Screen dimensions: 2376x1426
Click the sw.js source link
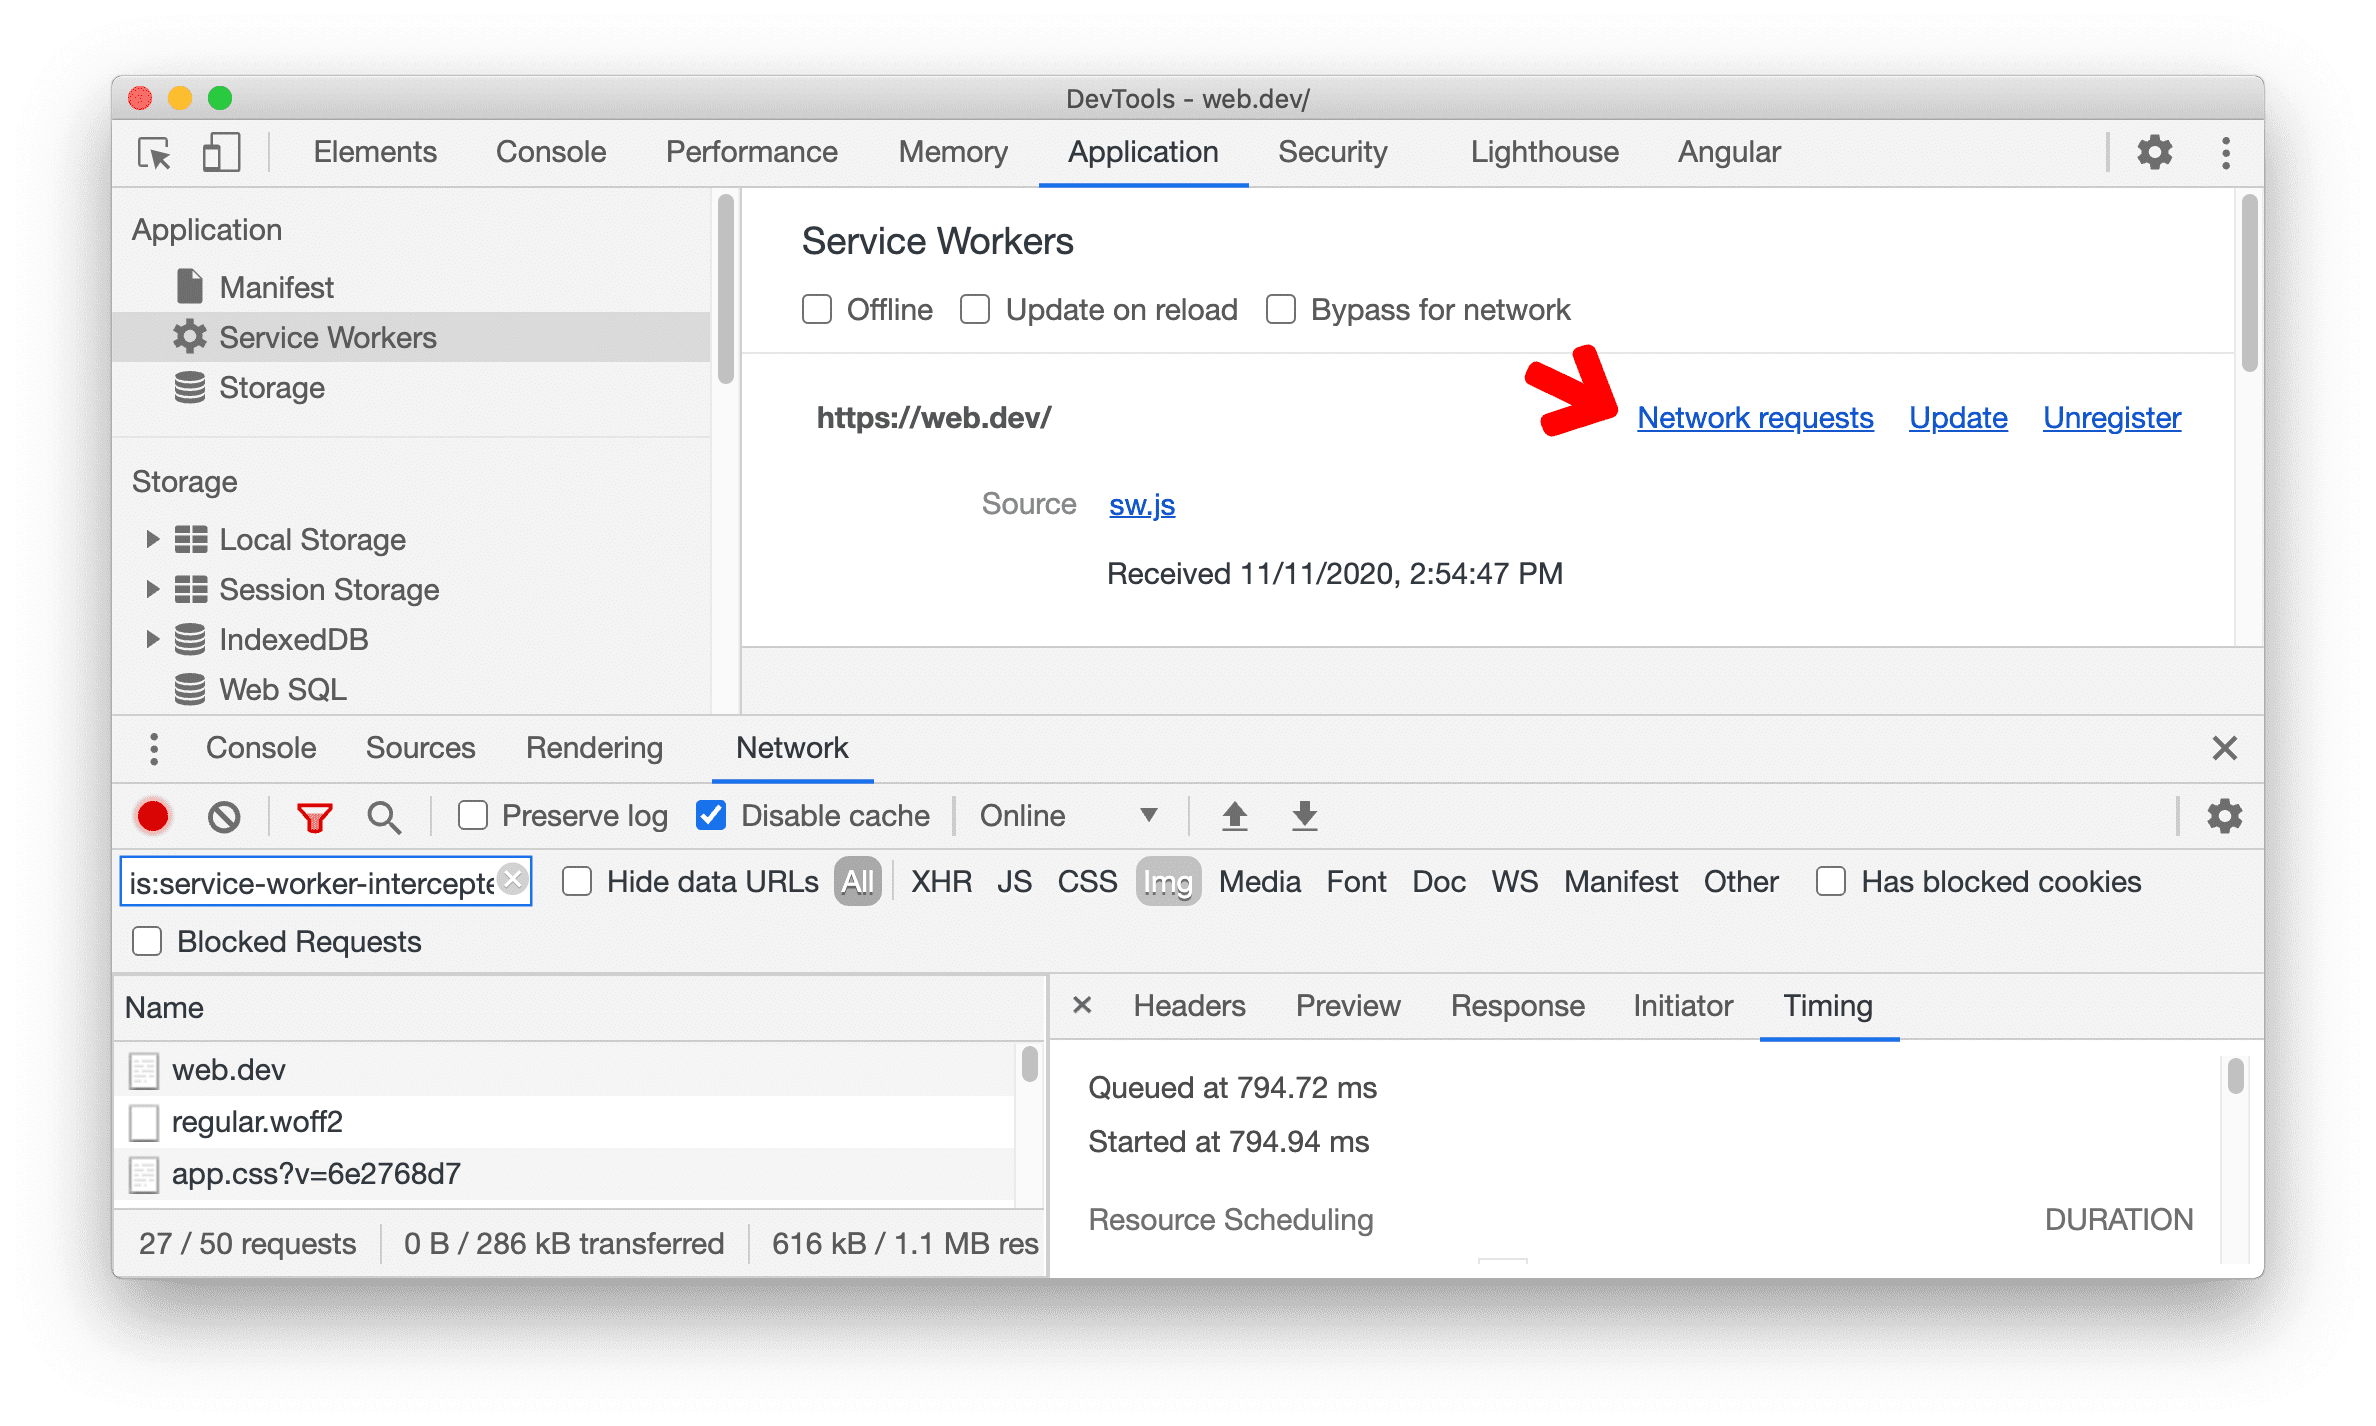[x=1142, y=504]
